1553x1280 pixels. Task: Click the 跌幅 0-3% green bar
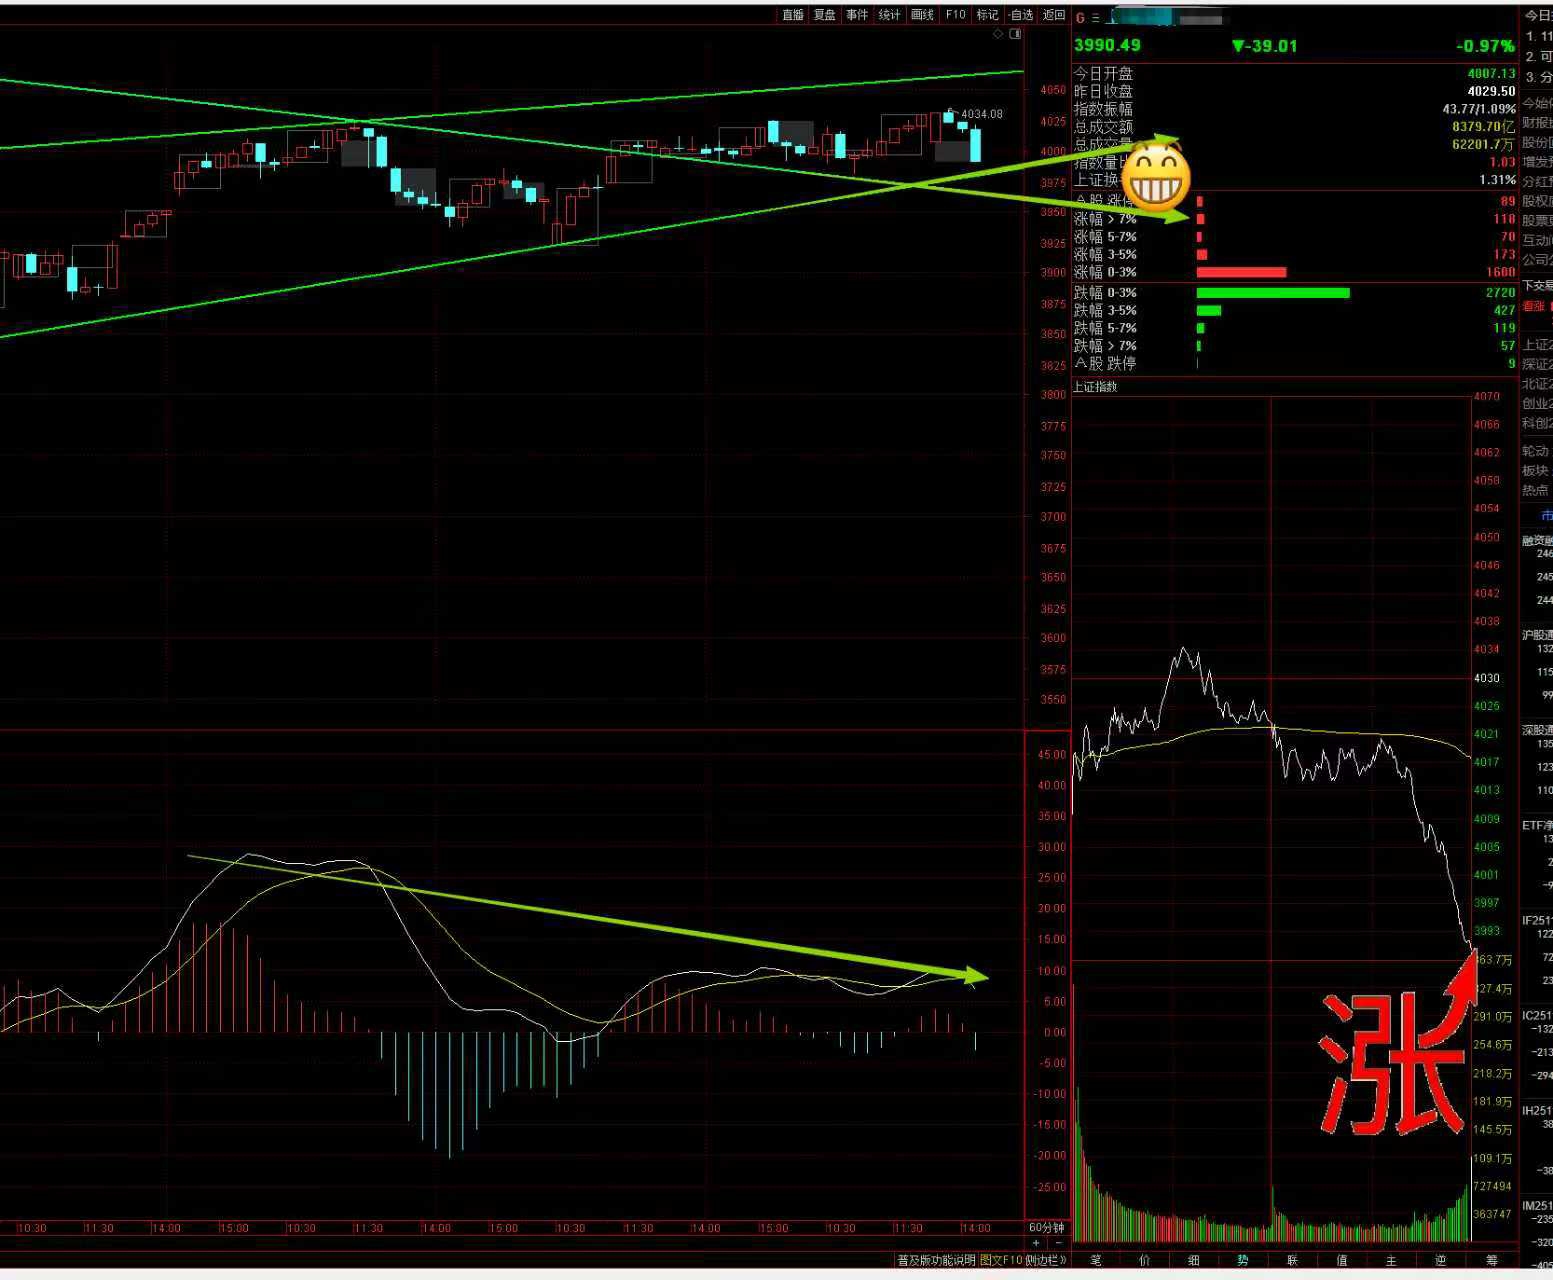tap(1273, 293)
